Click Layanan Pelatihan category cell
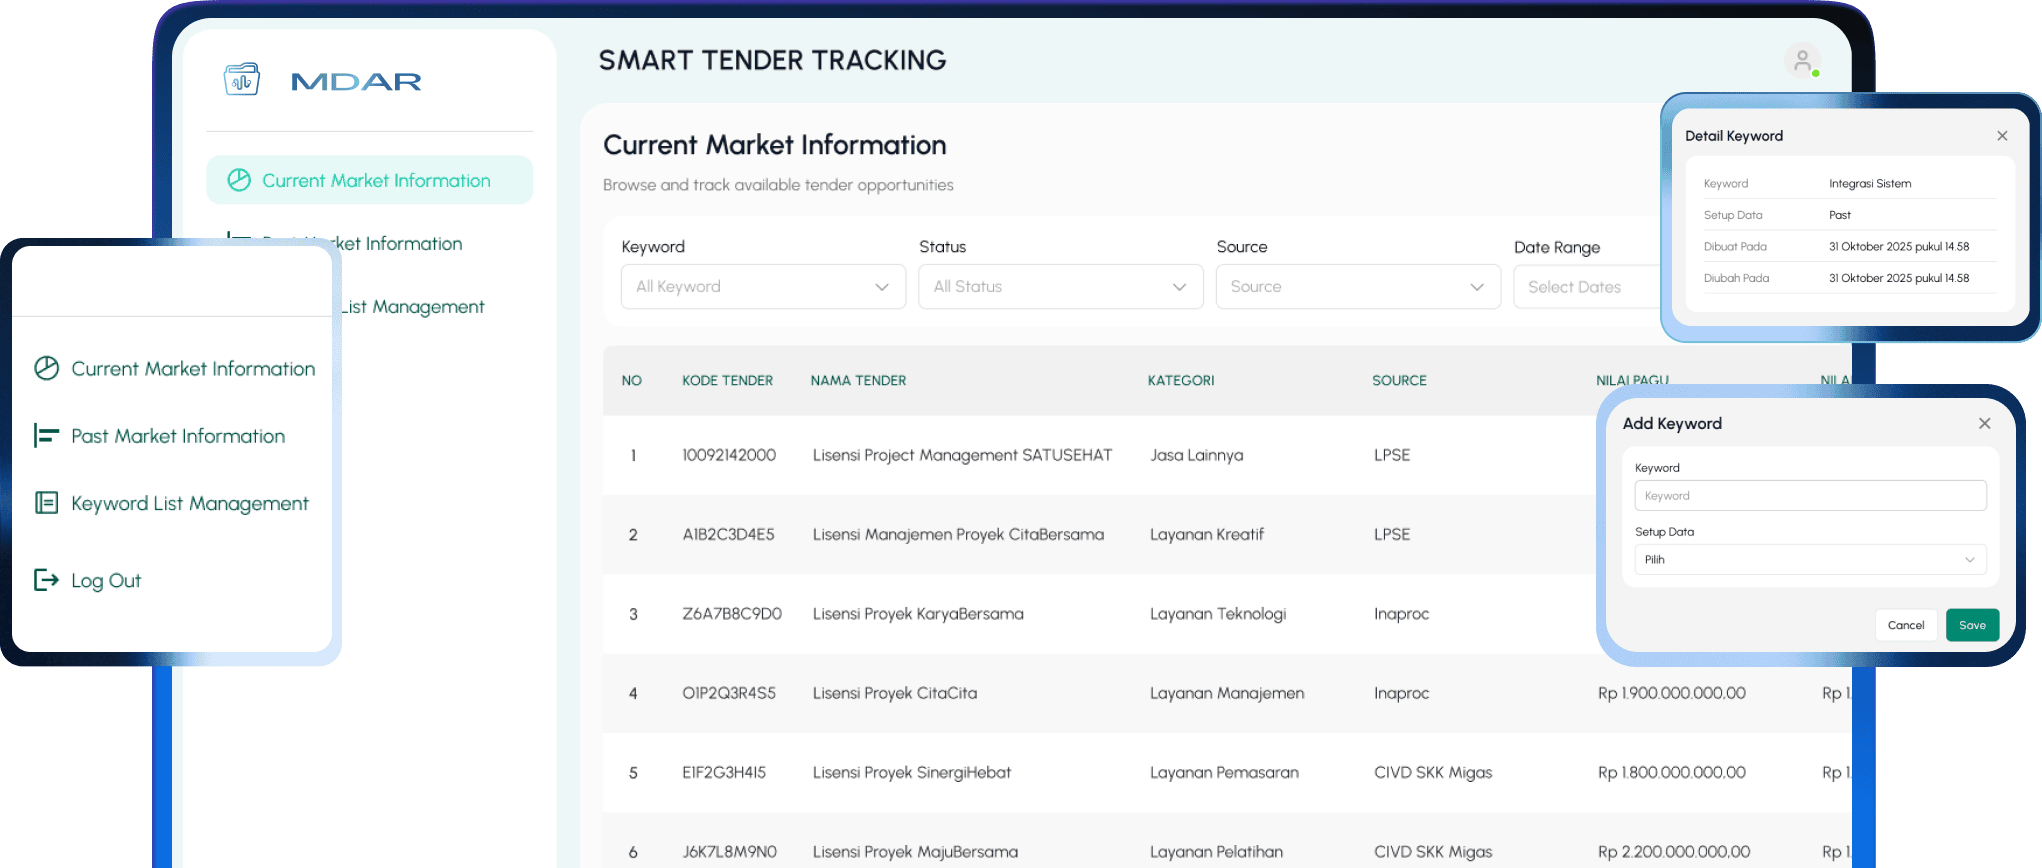The height and width of the screenshot is (868, 2042). tap(1216, 852)
